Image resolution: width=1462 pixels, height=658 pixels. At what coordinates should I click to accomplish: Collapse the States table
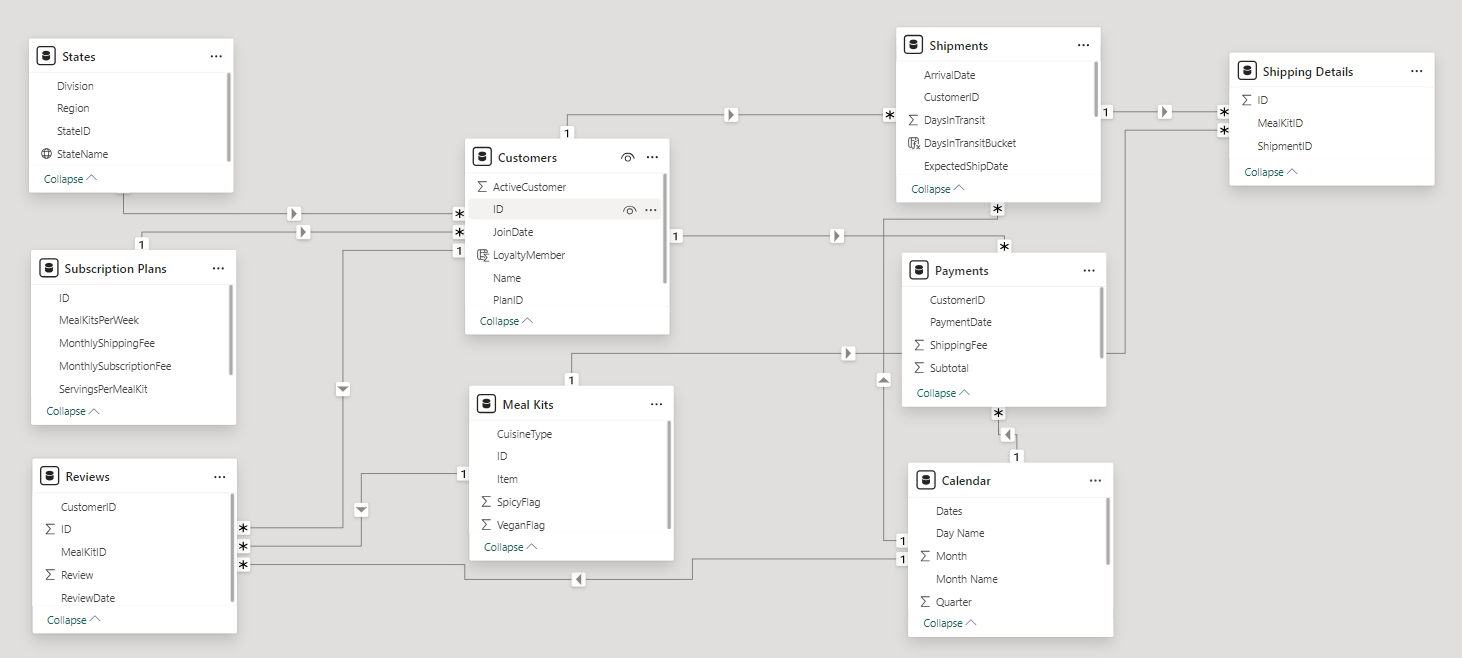pyautogui.click(x=70, y=179)
